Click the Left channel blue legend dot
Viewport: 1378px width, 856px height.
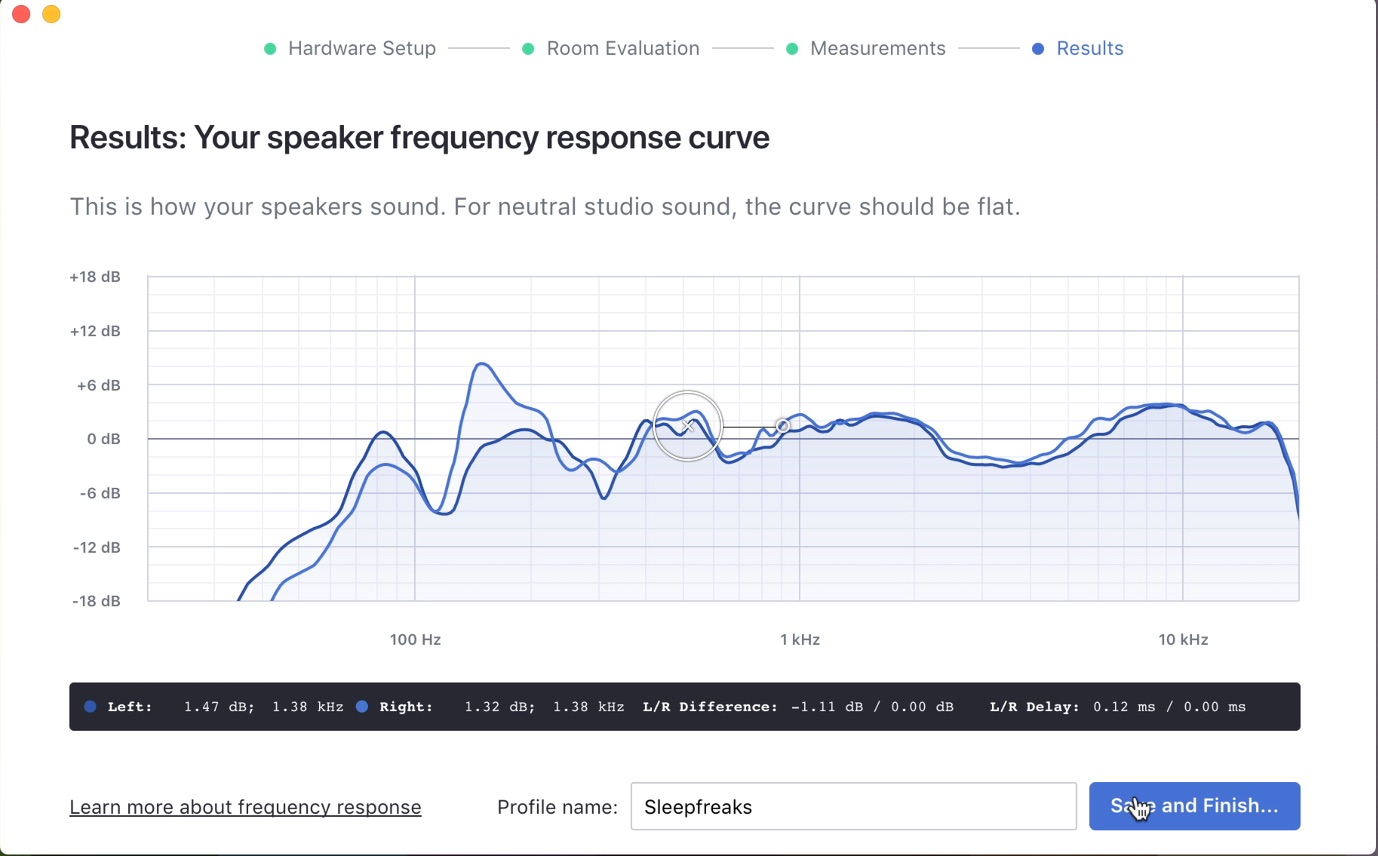[91, 707]
